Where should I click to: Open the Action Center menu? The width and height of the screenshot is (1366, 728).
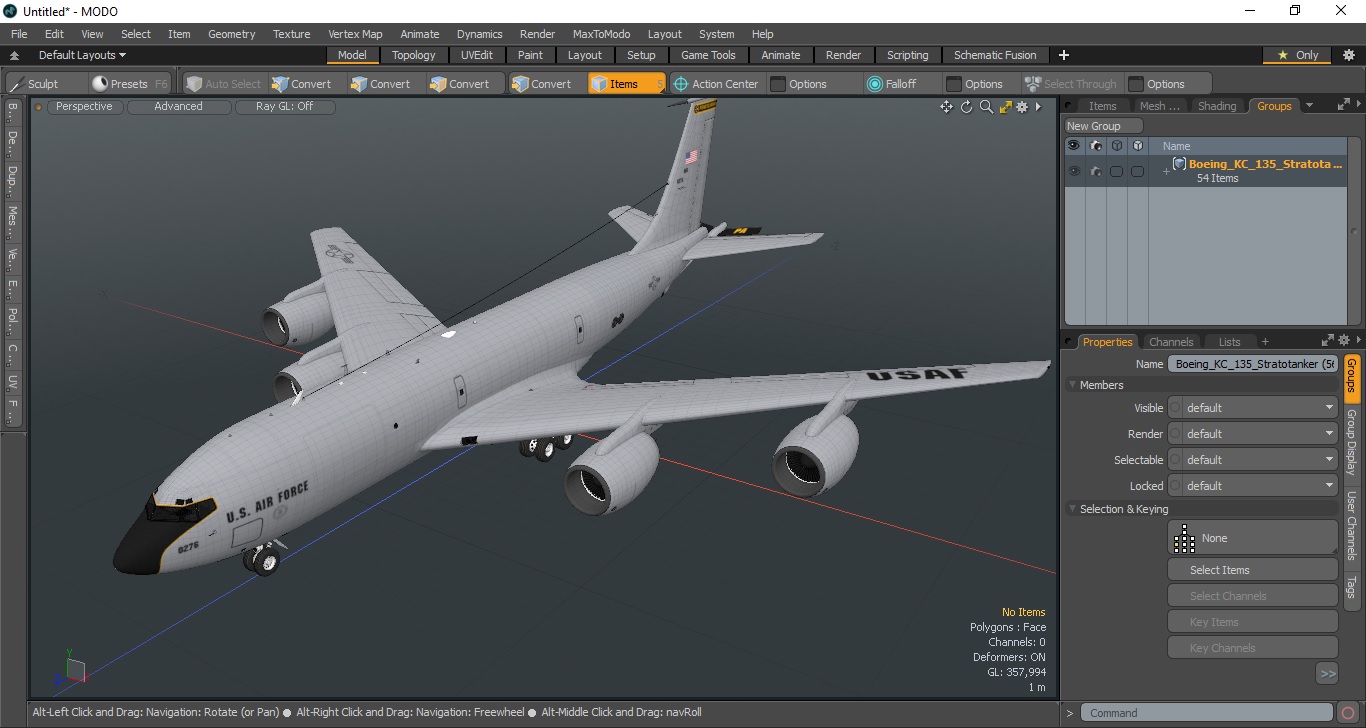coord(717,84)
